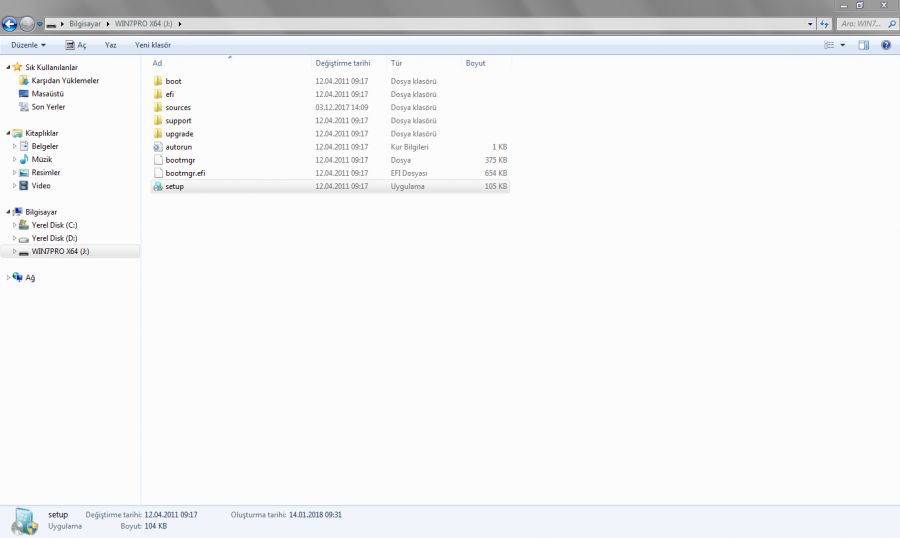Open Masaüstü in the sidebar

[x=48, y=94]
